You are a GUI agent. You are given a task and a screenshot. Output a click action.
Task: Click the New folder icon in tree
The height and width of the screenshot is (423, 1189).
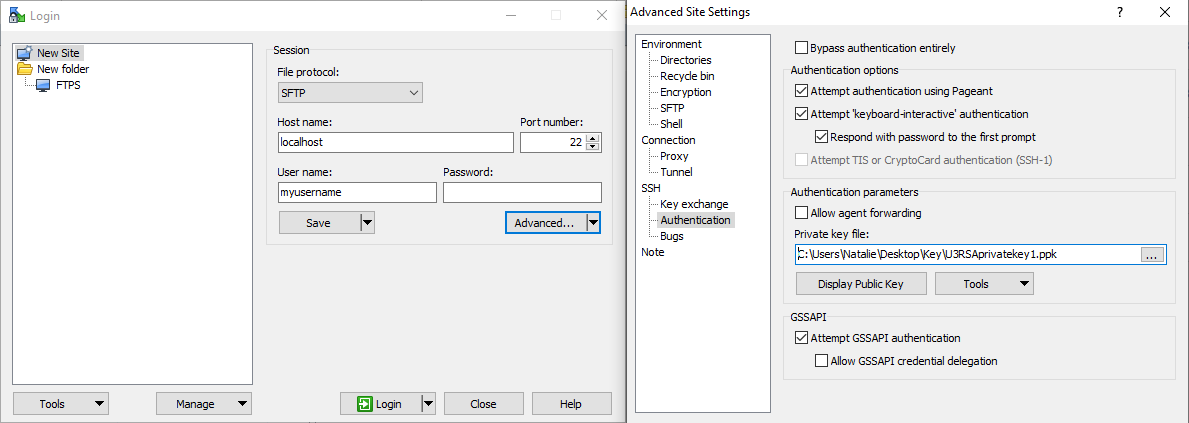point(24,69)
